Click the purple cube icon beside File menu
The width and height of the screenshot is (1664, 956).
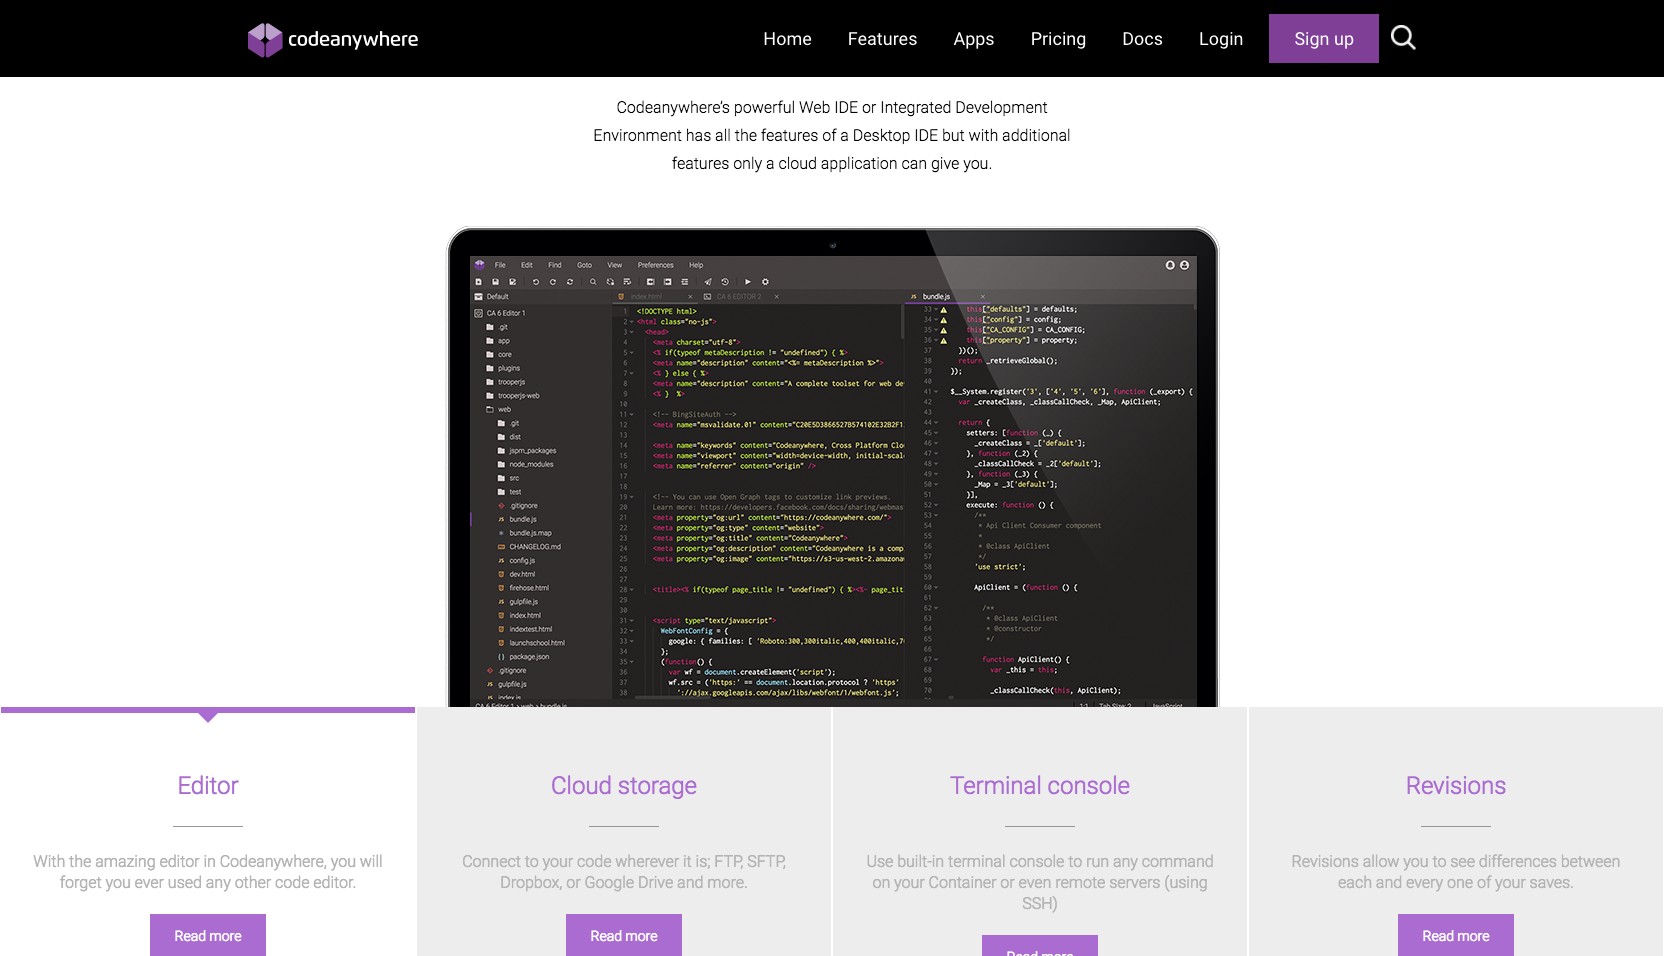(479, 265)
